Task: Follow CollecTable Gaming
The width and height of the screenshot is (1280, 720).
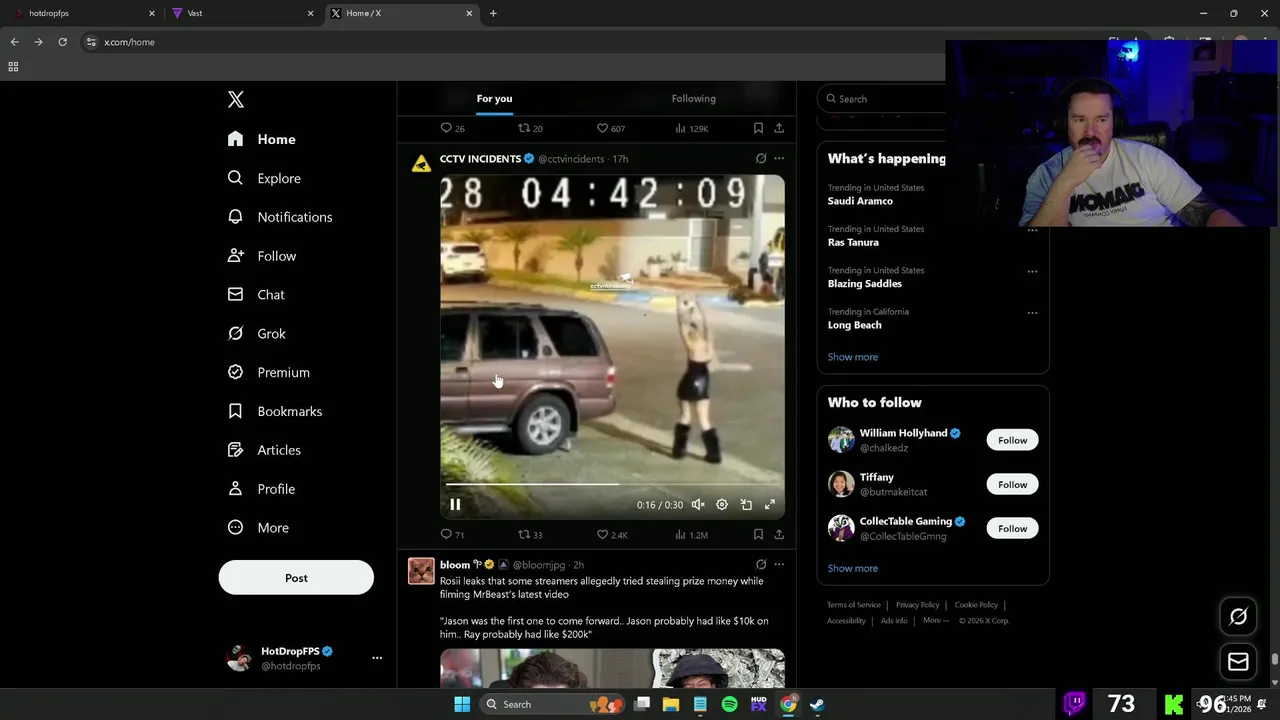Action: [1012, 528]
